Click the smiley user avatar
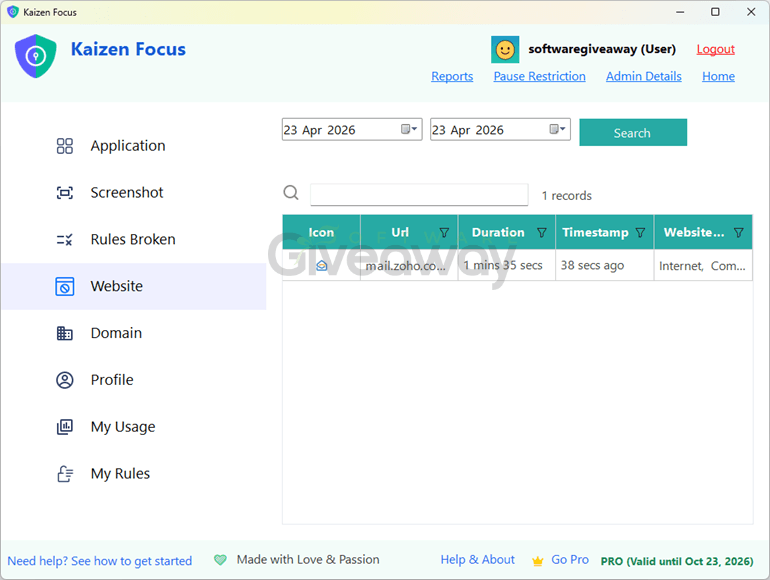 pos(505,49)
